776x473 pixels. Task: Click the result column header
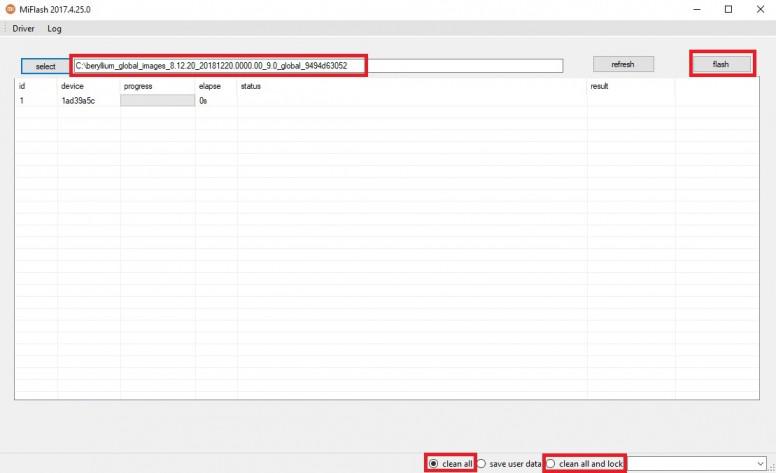(599, 86)
